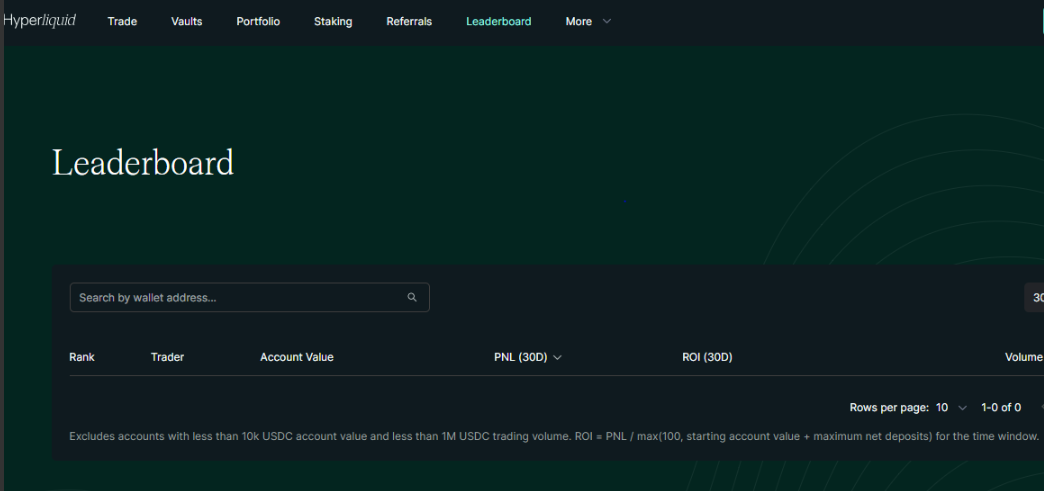Click the Rank column header

pos(82,357)
